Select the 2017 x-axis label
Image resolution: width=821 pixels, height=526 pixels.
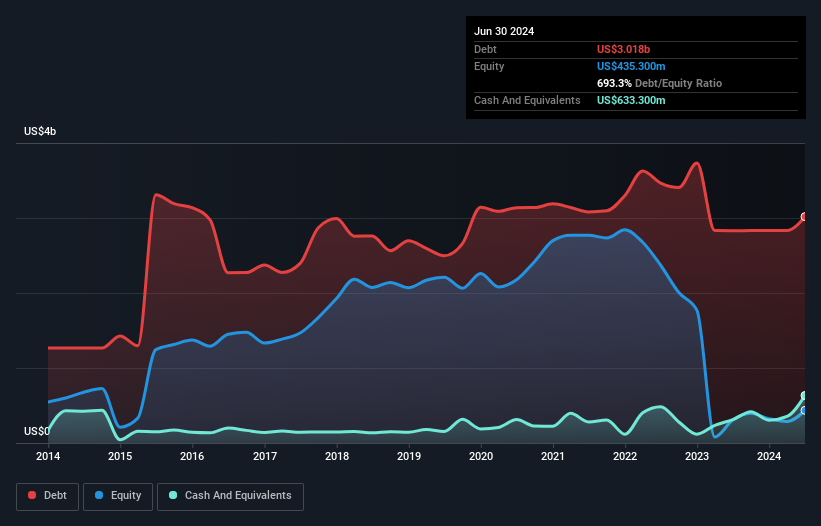tap(265, 456)
